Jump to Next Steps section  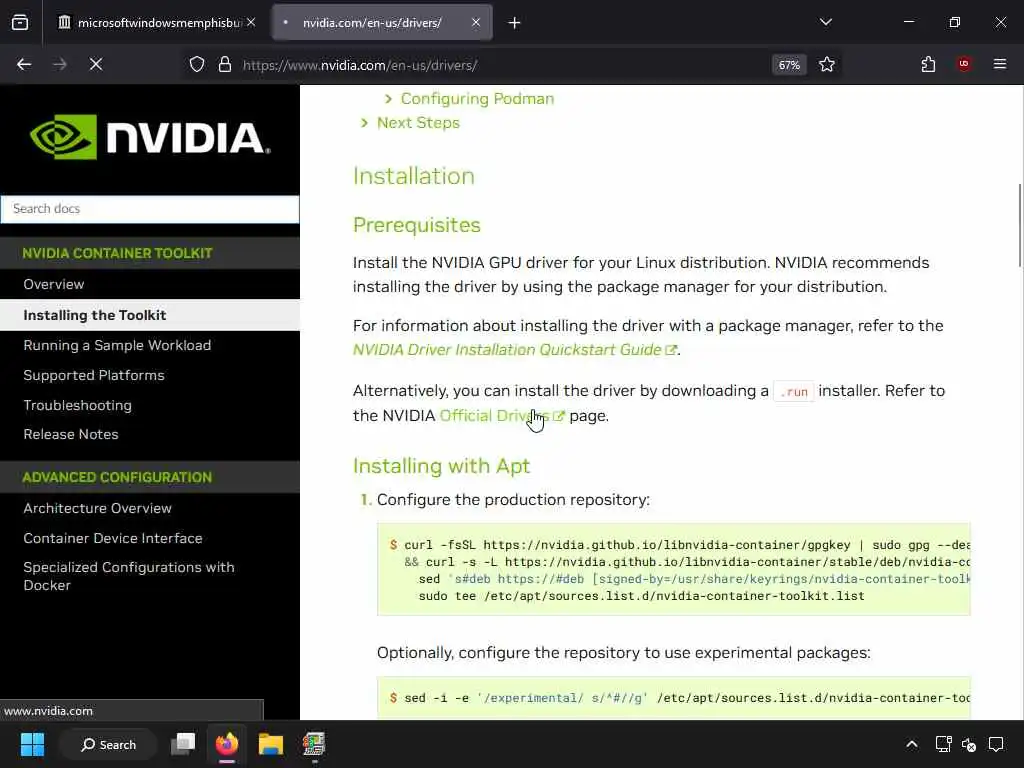(419, 123)
